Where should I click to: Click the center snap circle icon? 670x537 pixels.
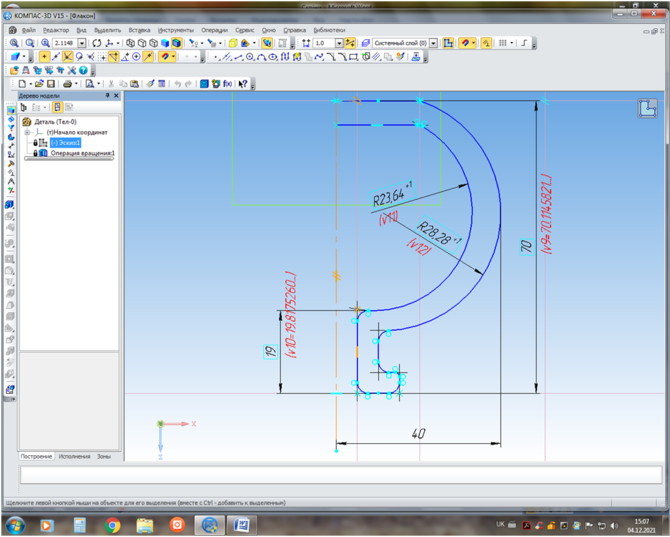click(x=136, y=57)
